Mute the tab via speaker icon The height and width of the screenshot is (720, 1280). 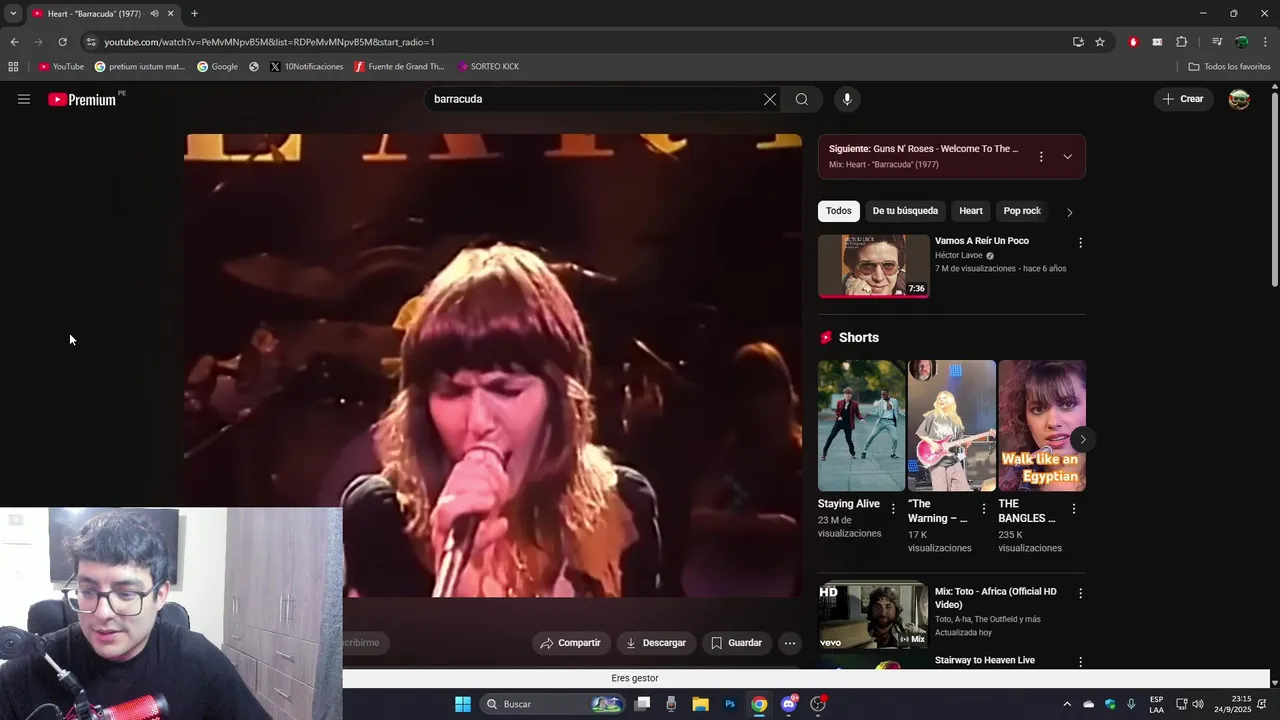[154, 13]
